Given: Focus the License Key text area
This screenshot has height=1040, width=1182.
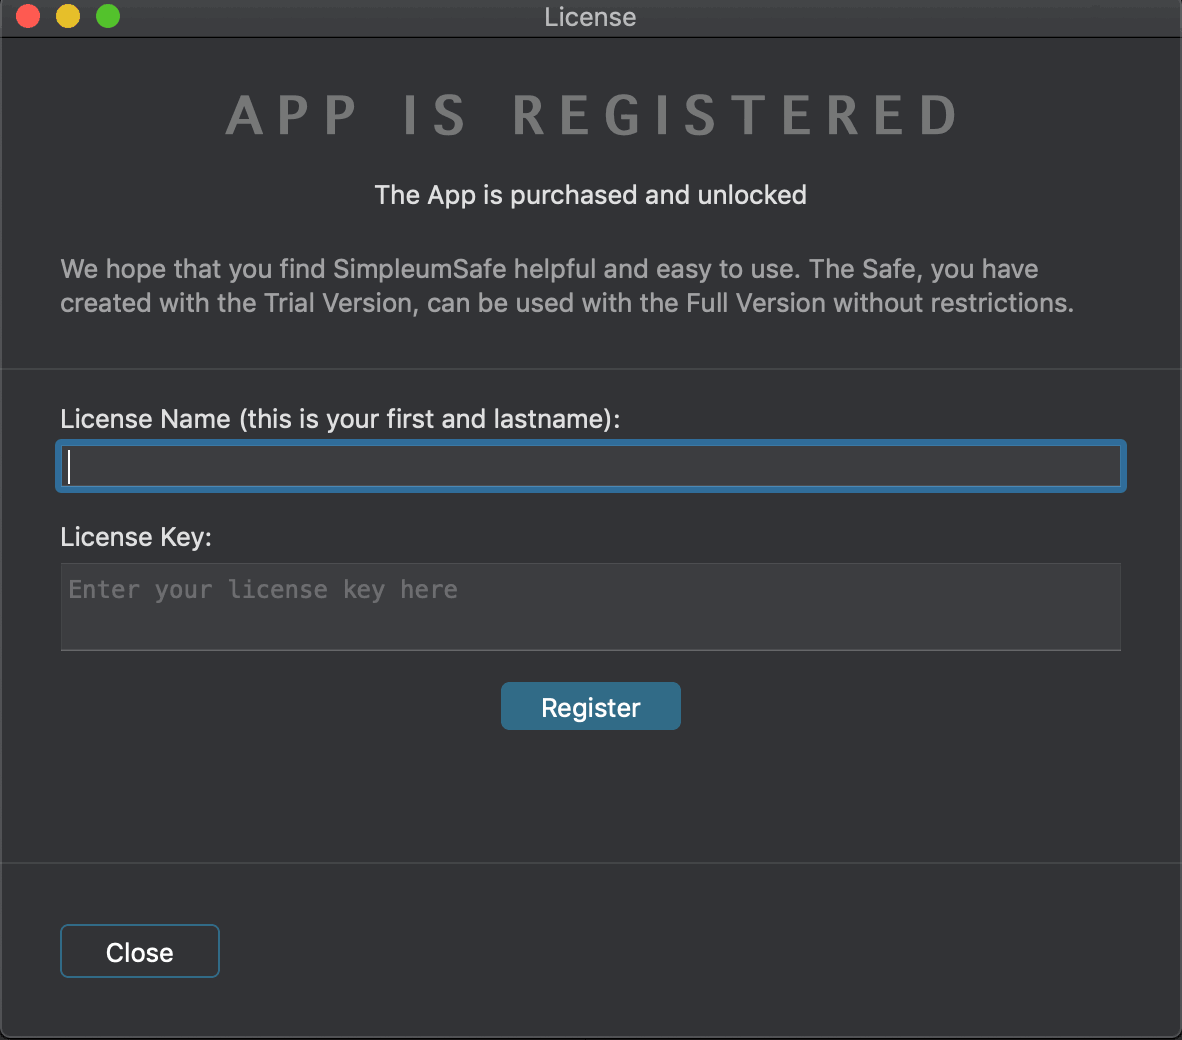Looking at the screenshot, I should point(591,607).
